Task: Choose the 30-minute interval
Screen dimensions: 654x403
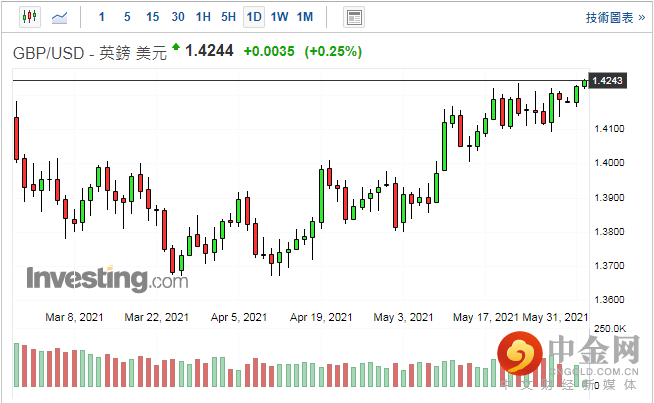Action: pyautogui.click(x=178, y=17)
